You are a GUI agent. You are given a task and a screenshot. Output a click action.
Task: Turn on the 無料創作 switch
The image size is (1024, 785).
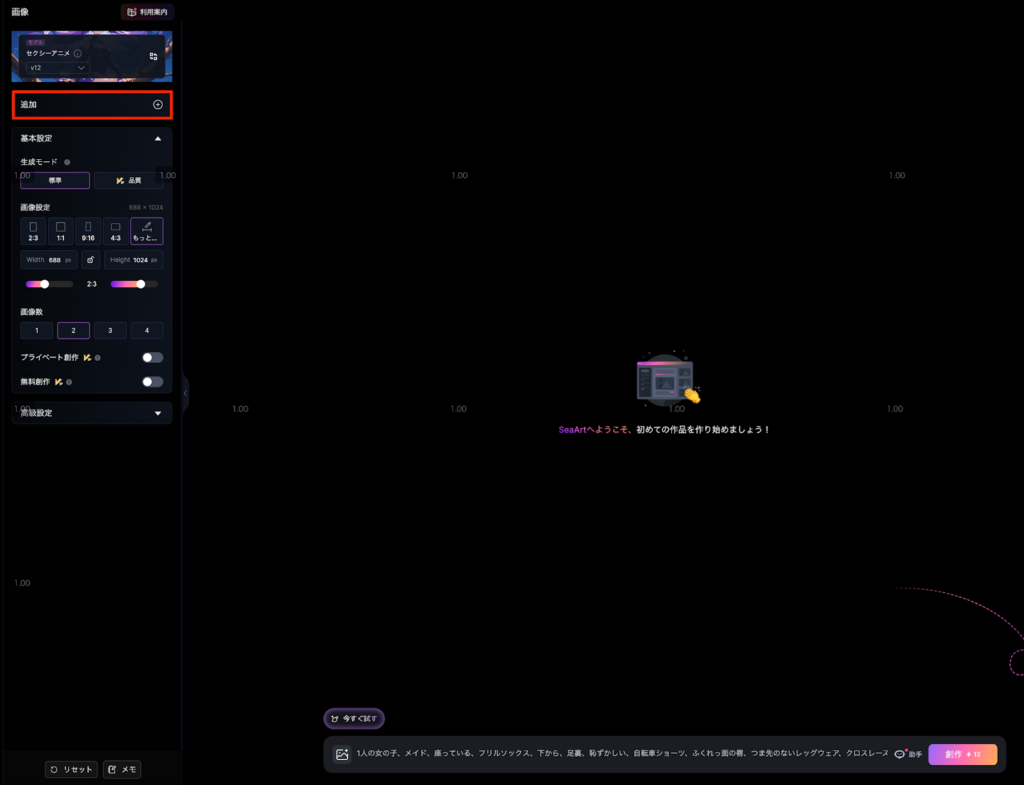tap(152, 381)
